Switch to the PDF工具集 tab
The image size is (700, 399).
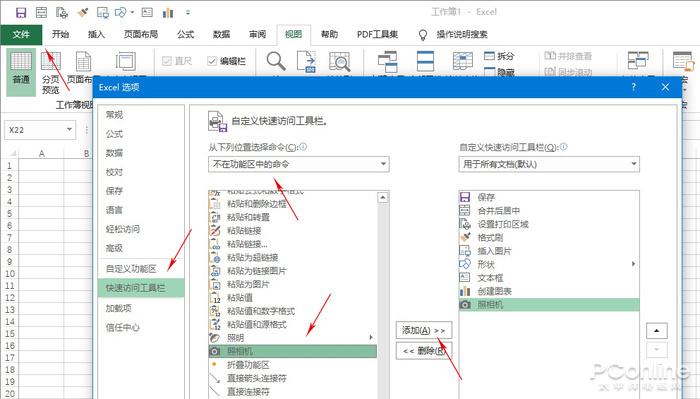(377, 34)
